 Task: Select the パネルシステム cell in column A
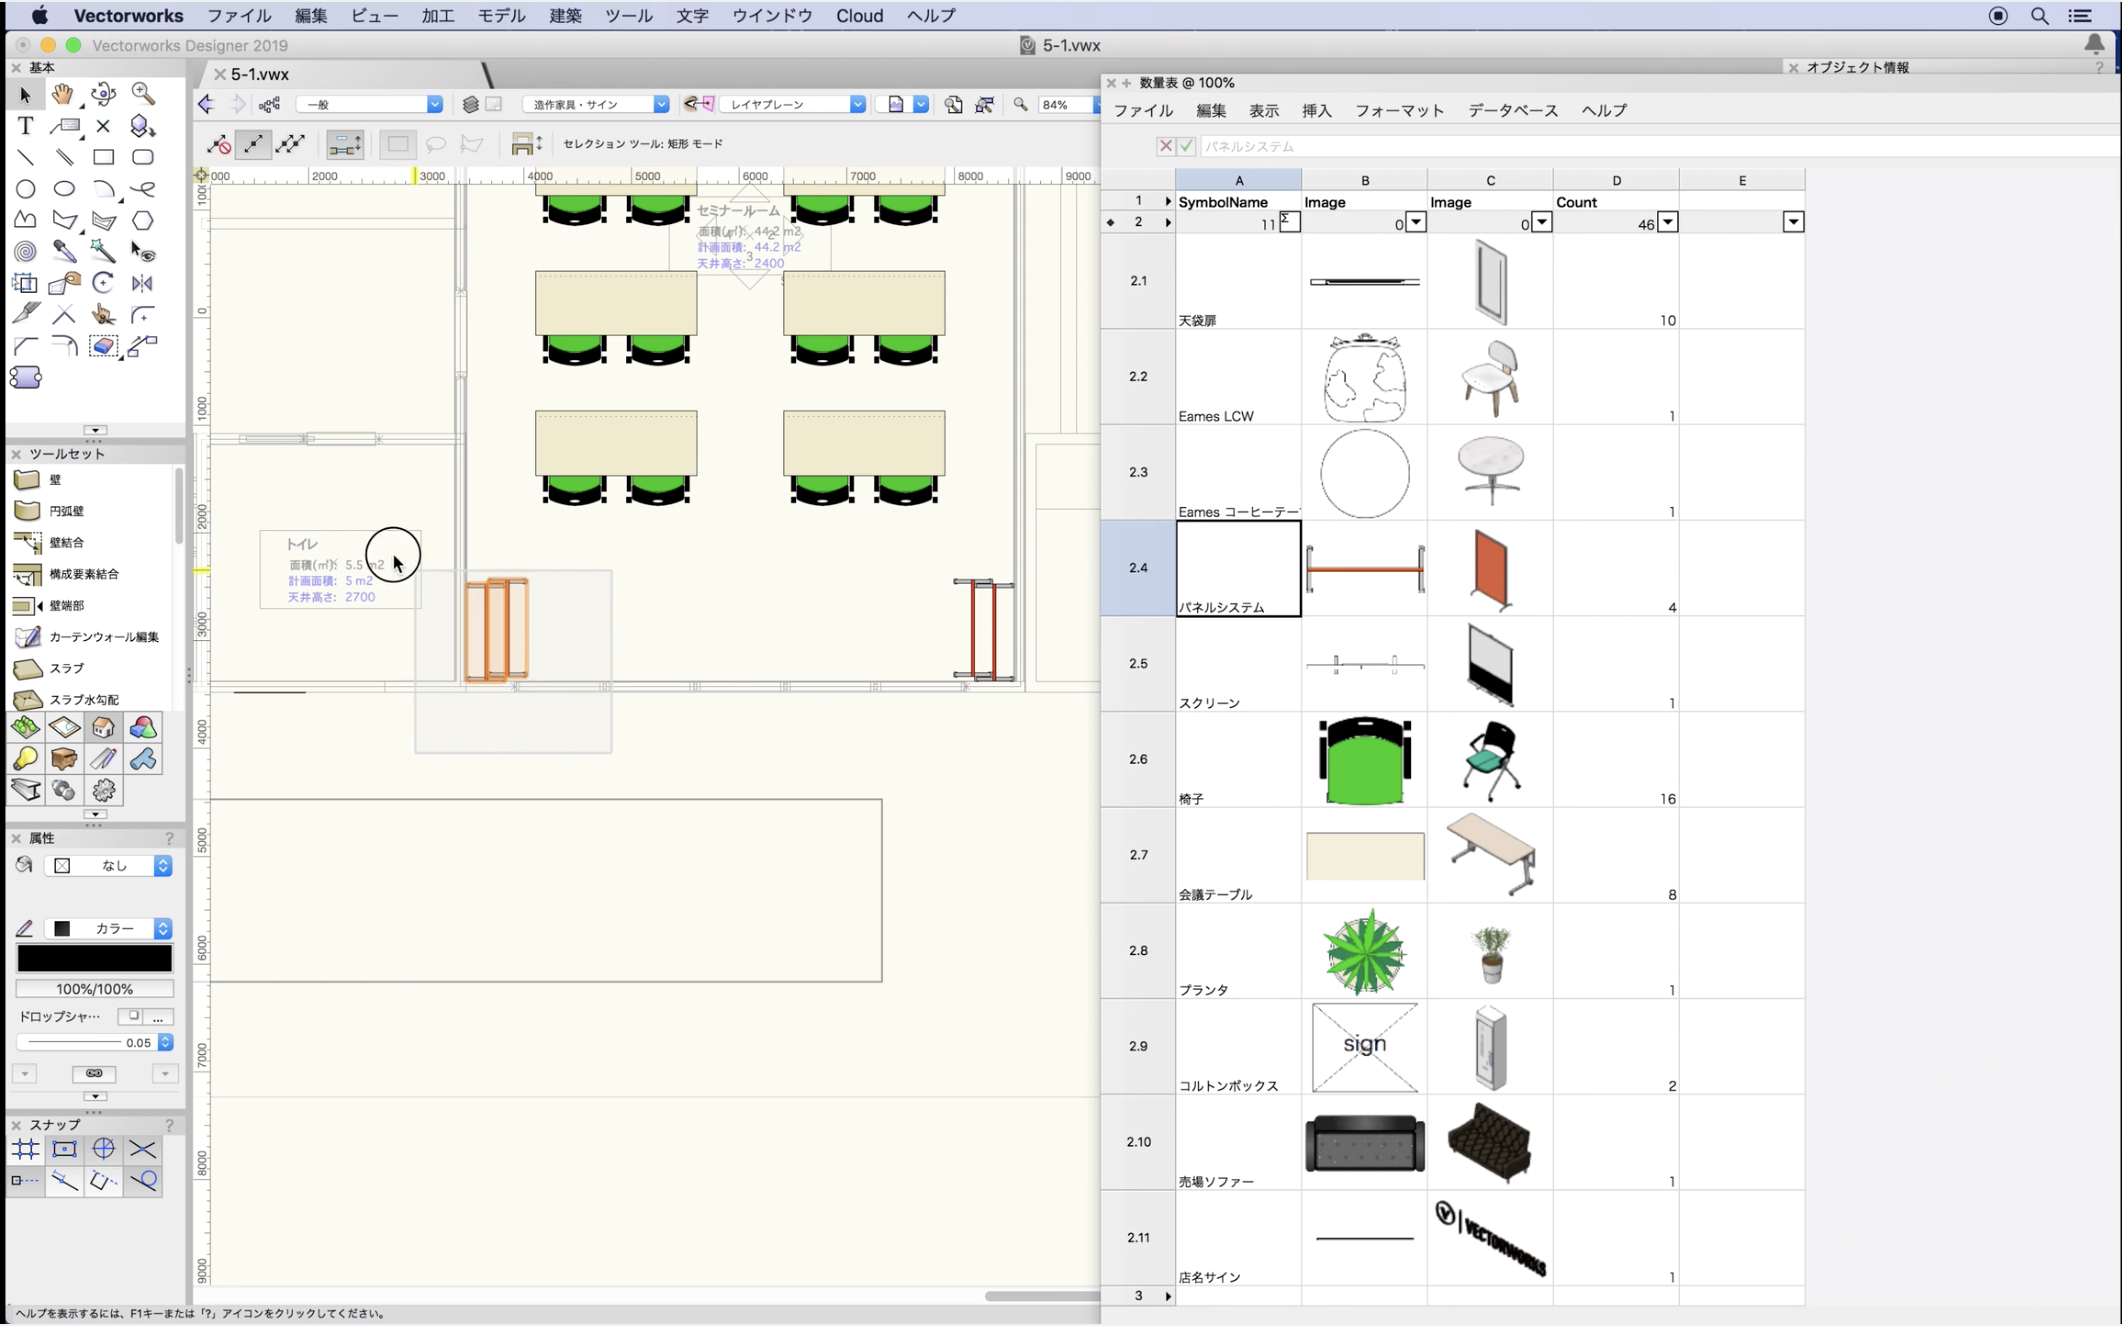point(1239,568)
